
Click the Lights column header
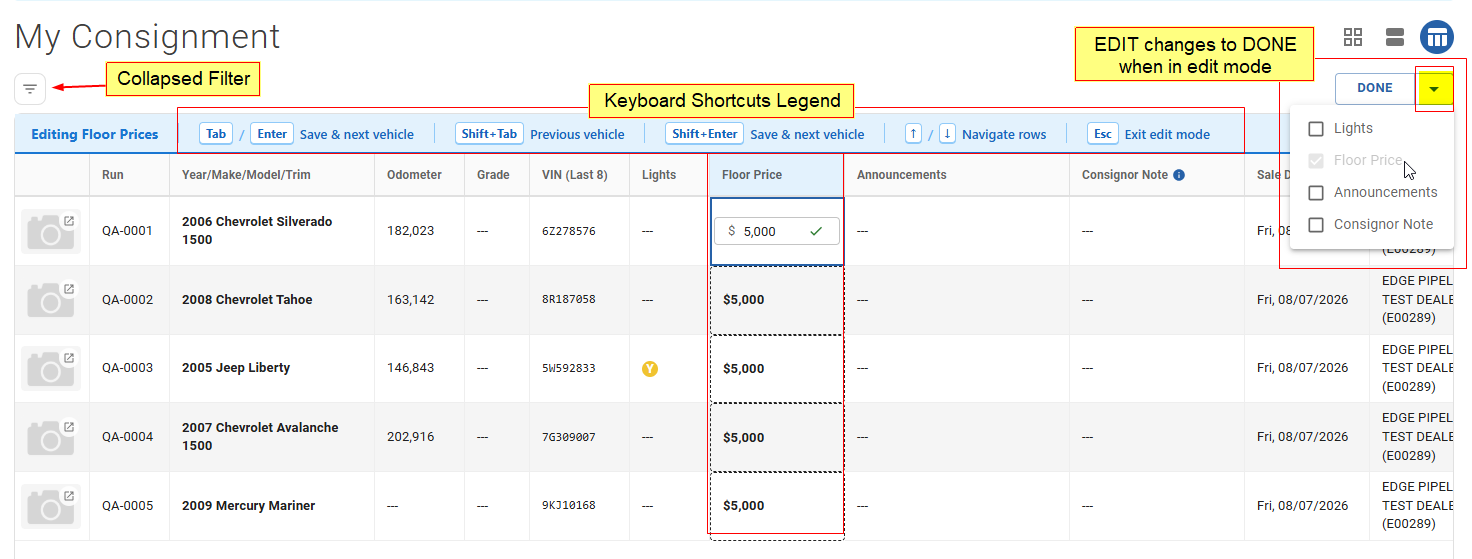point(659,175)
